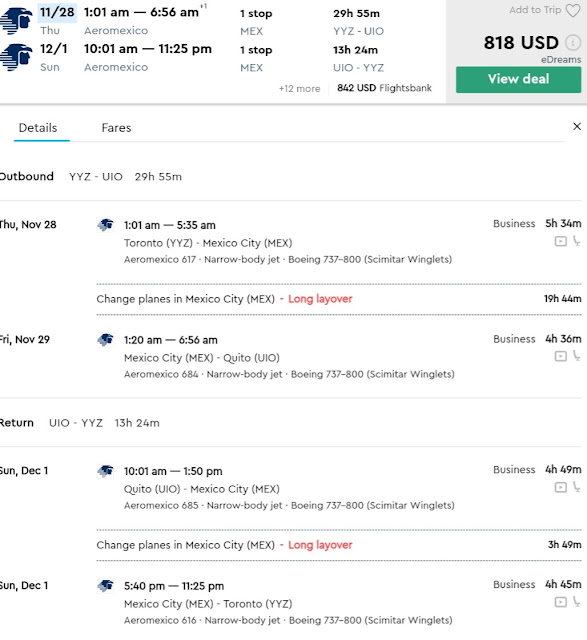Click the eDreams provider label

tap(561, 60)
